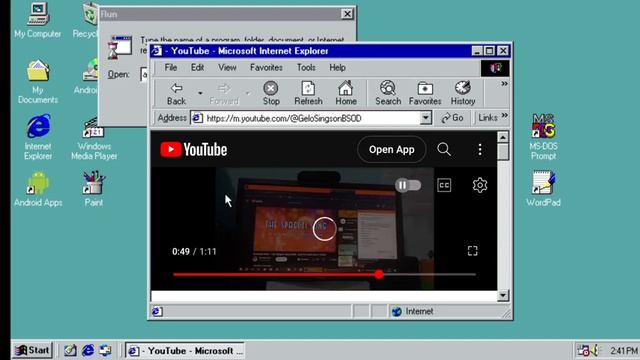Viewport: 640px width, 360px height.
Task: Stop loading the page
Action: 271,93
